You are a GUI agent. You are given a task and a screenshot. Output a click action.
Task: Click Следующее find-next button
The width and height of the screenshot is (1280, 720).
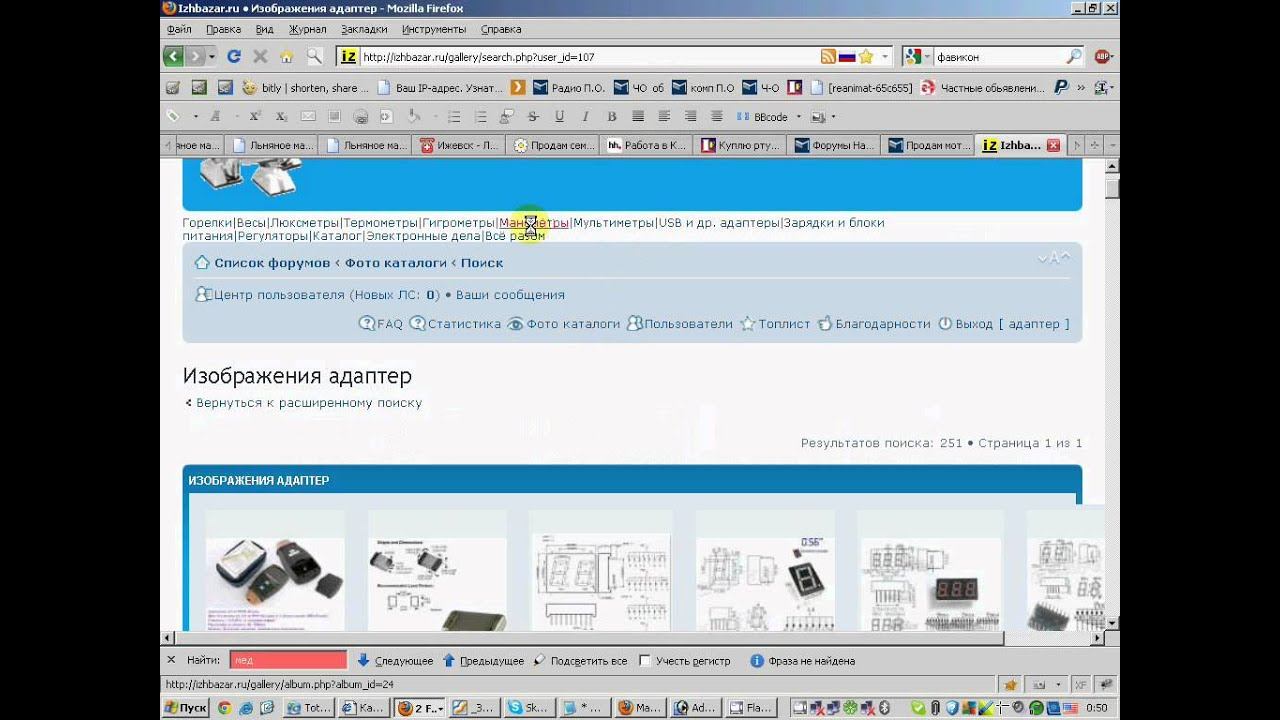[395, 661]
